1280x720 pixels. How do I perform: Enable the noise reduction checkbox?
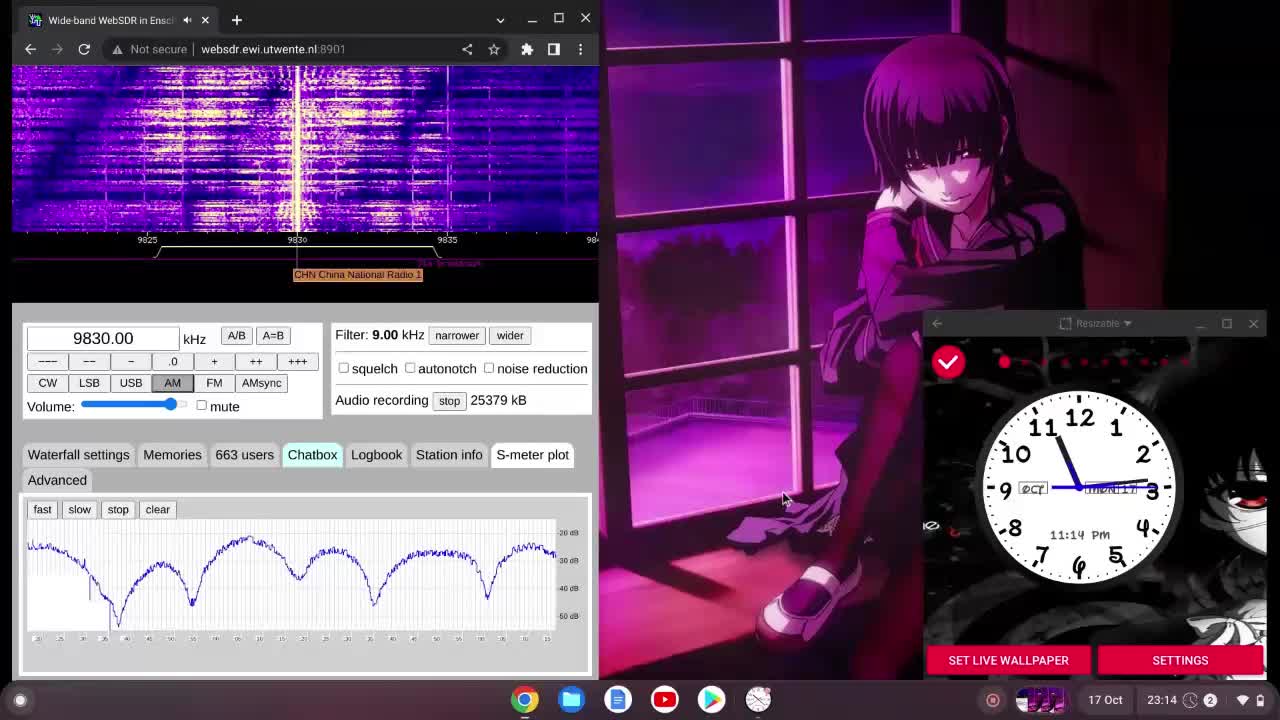[489, 368]
